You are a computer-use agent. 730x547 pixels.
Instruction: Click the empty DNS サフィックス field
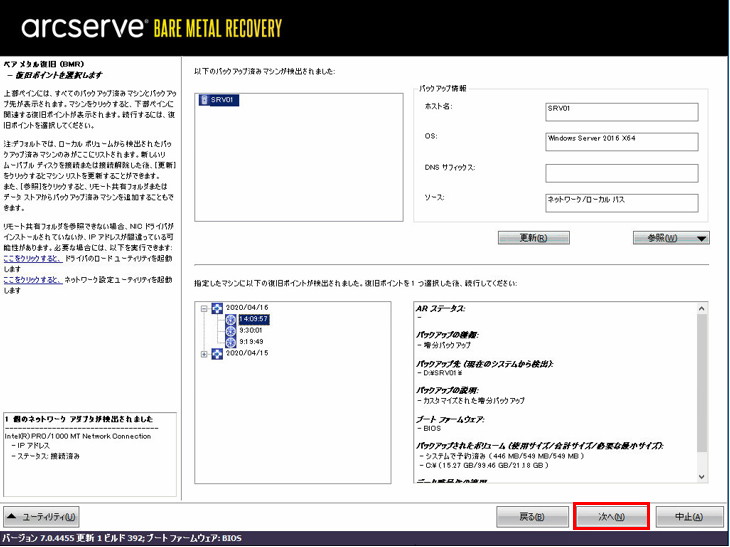(622, 173)
